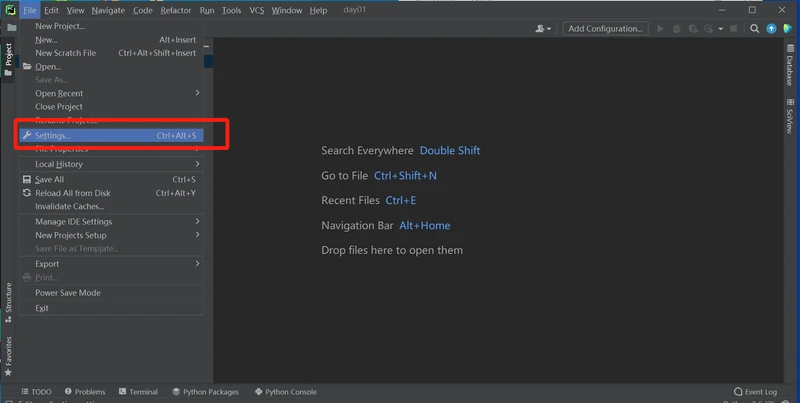The image size is (800, 403).
Task: Toggle Power Save Mode in File menu
Action: coord(68,293)
